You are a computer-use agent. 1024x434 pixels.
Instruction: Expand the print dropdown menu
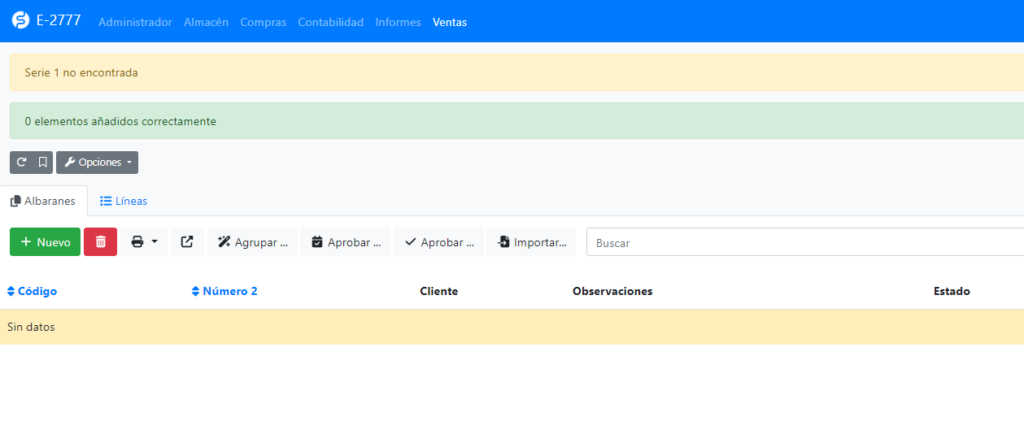(144, 242)
